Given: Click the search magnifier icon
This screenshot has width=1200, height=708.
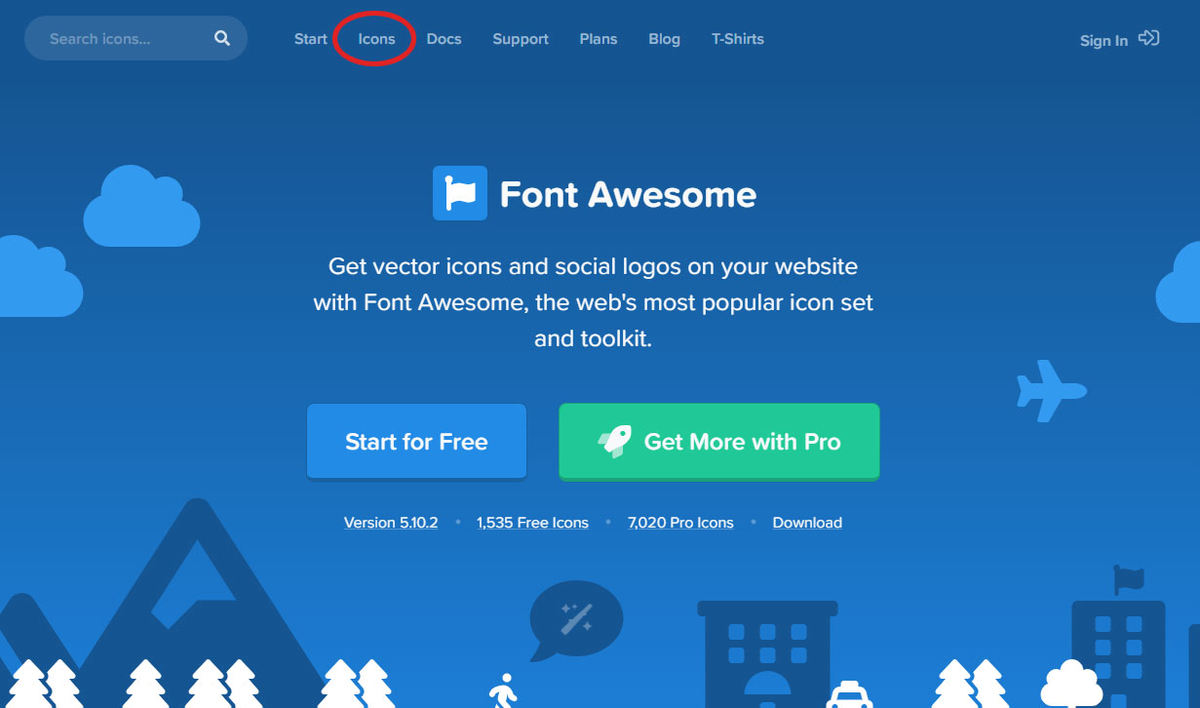Looking at the screenshot, I should pos(222,39).
